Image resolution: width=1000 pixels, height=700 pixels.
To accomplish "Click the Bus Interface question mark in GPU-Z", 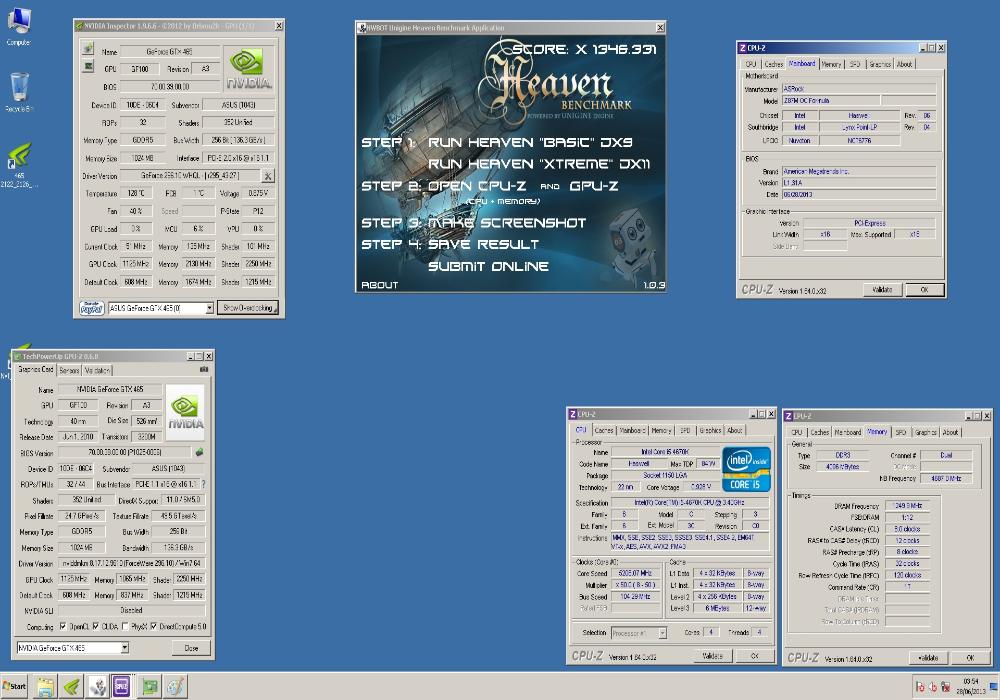I will [203, 485].
